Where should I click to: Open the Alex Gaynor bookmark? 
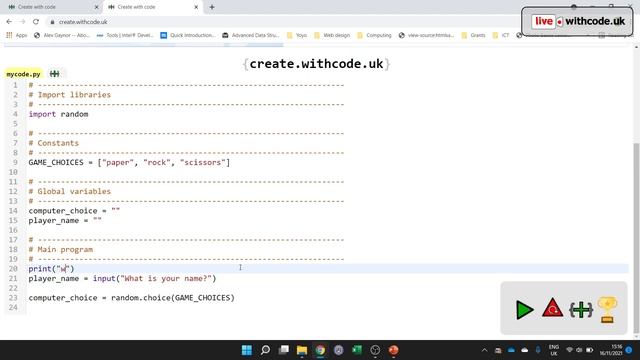(x=62, y=36)
